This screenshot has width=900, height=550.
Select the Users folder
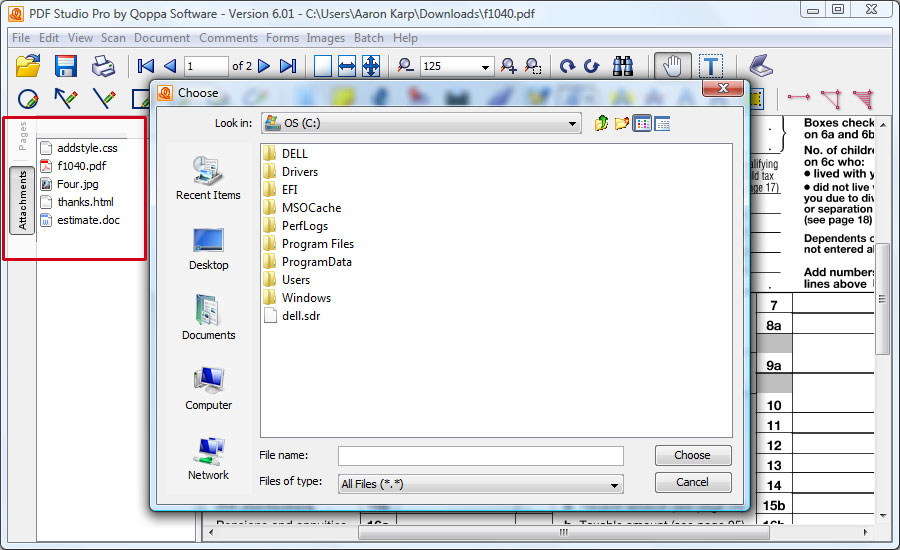[x=288, y=280]
